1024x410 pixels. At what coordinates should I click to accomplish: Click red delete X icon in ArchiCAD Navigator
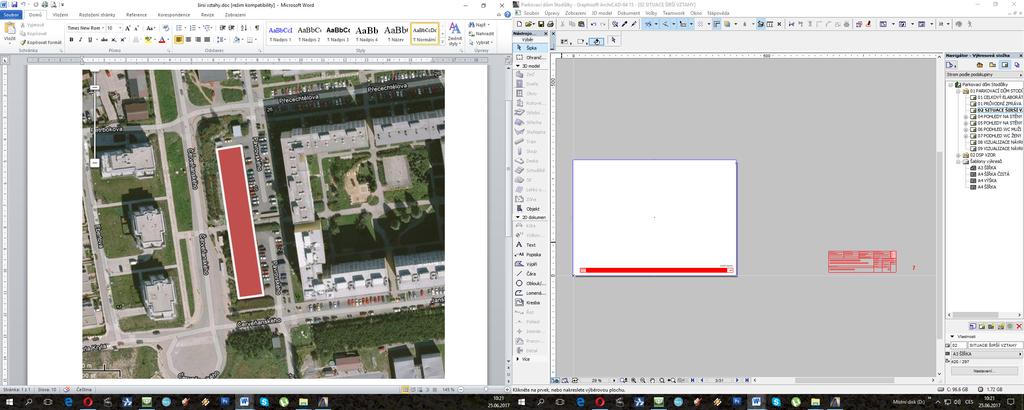point(1019,326)
